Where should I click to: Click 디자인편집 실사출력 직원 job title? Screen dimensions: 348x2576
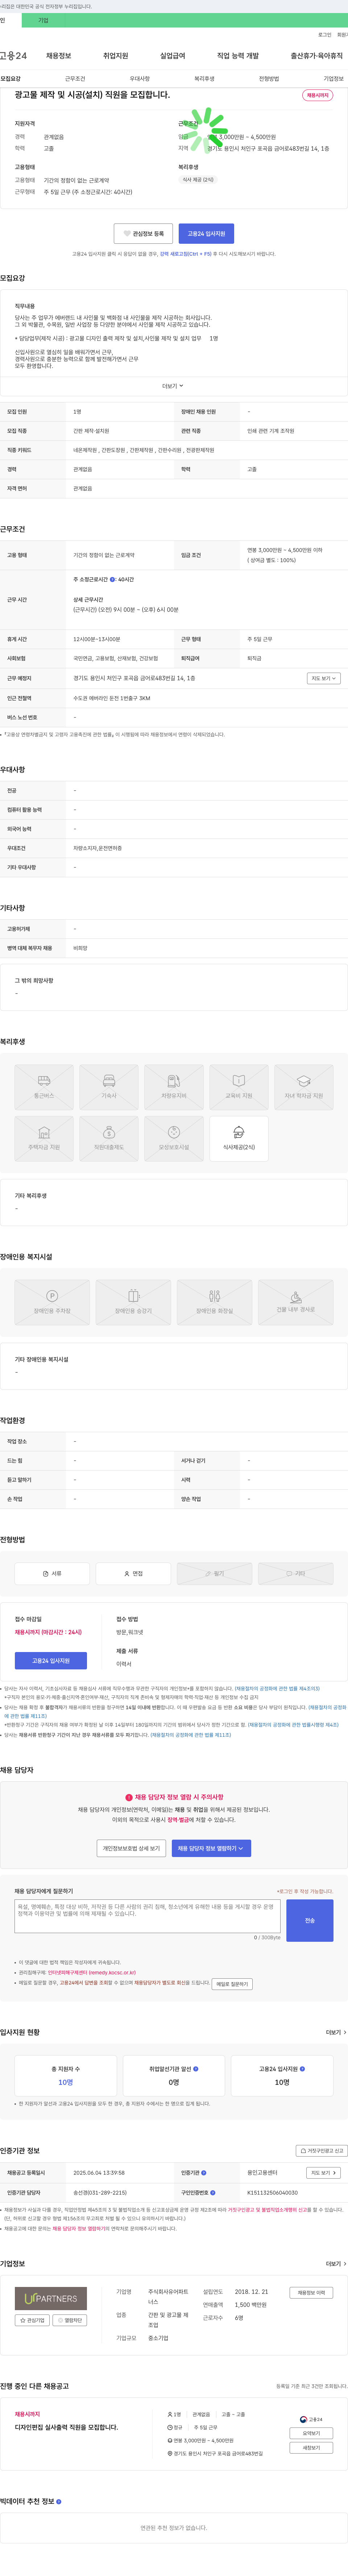[66, 2427]
